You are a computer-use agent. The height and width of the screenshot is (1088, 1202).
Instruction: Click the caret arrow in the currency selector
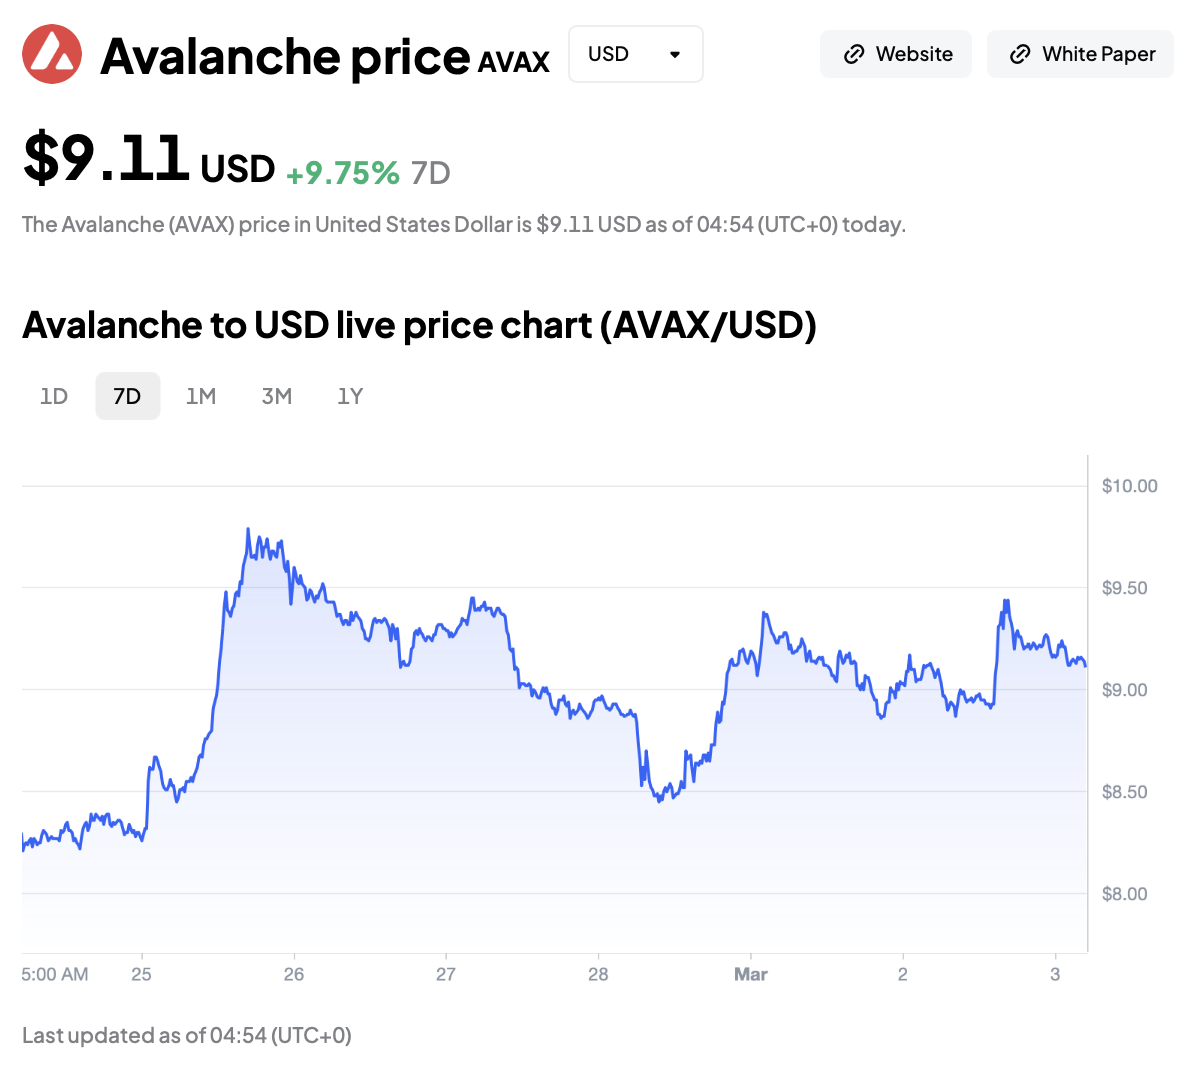pos(675,54)
